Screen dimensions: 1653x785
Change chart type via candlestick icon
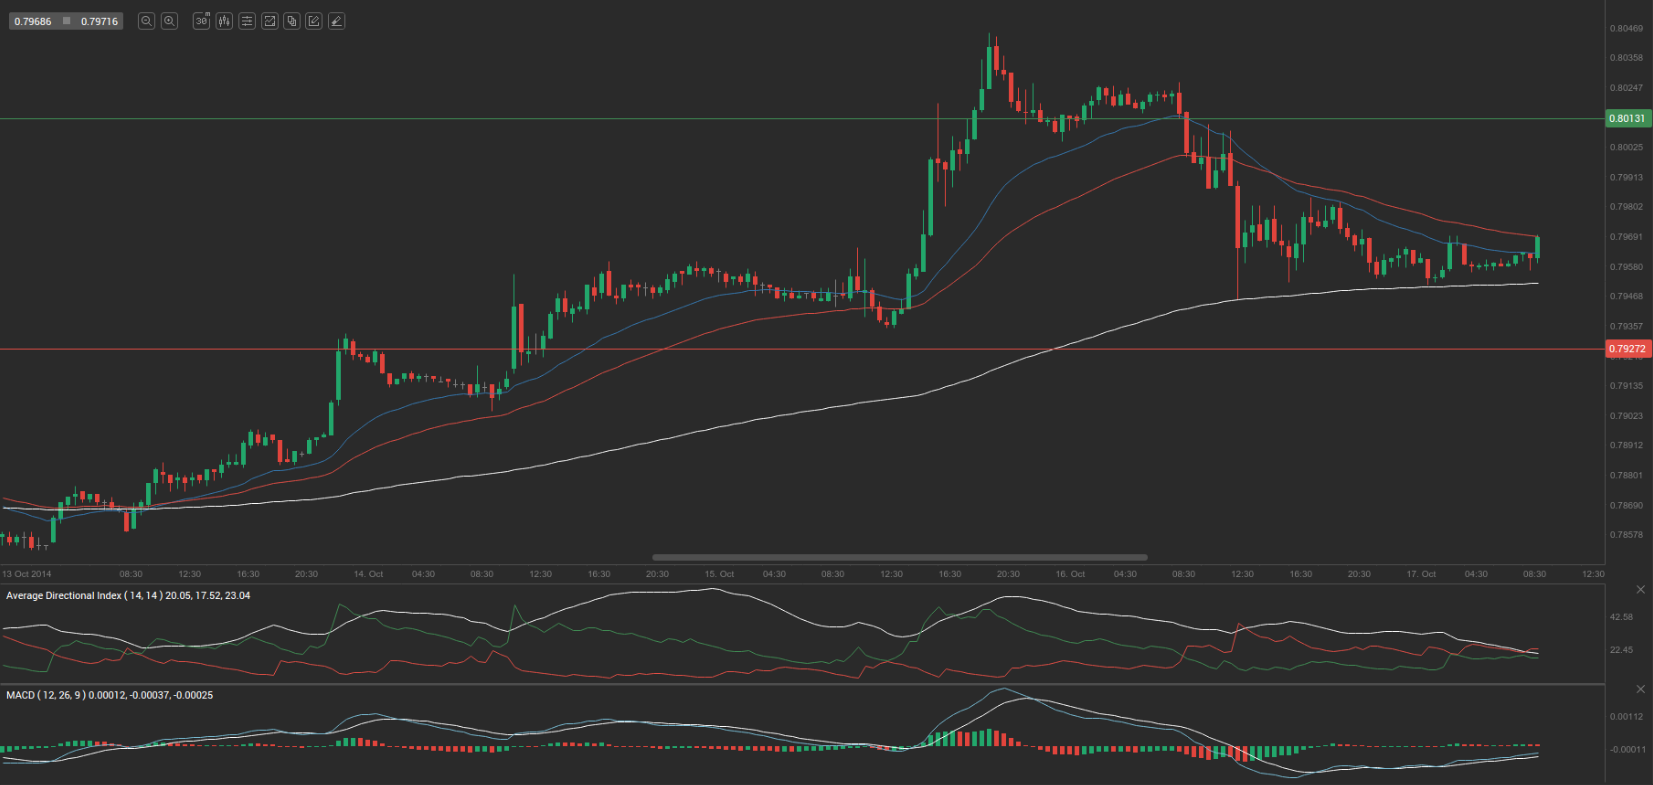tap(224, 21)
